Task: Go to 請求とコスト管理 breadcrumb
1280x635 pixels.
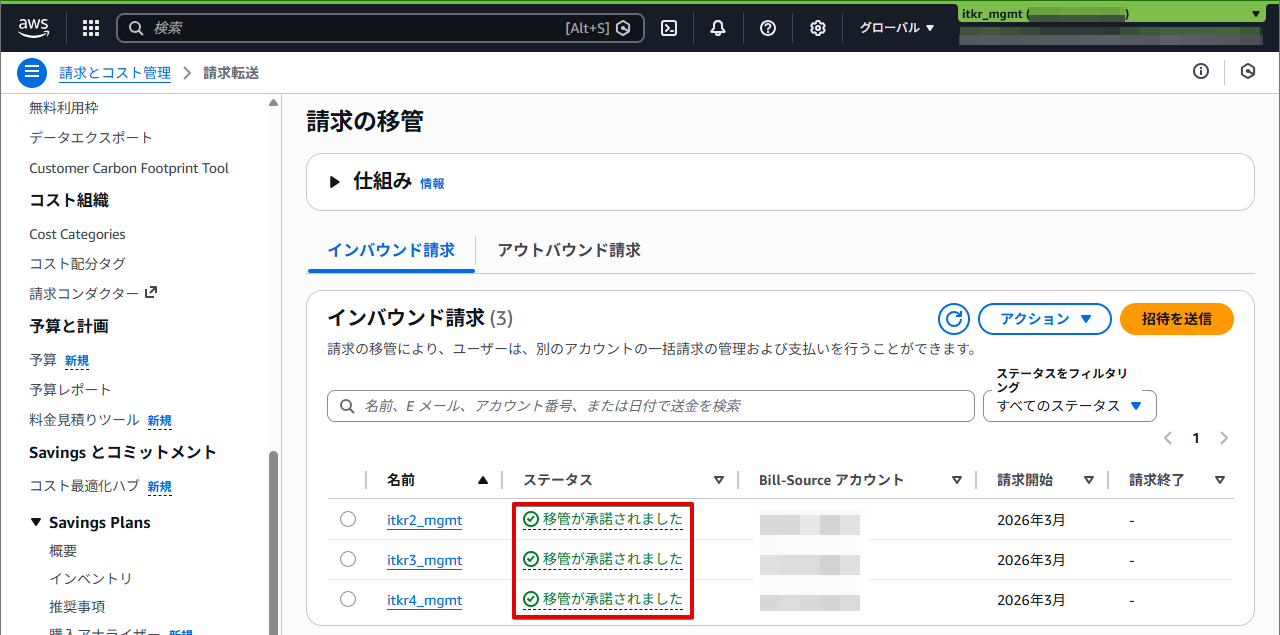Action: [x=115, y=73]
